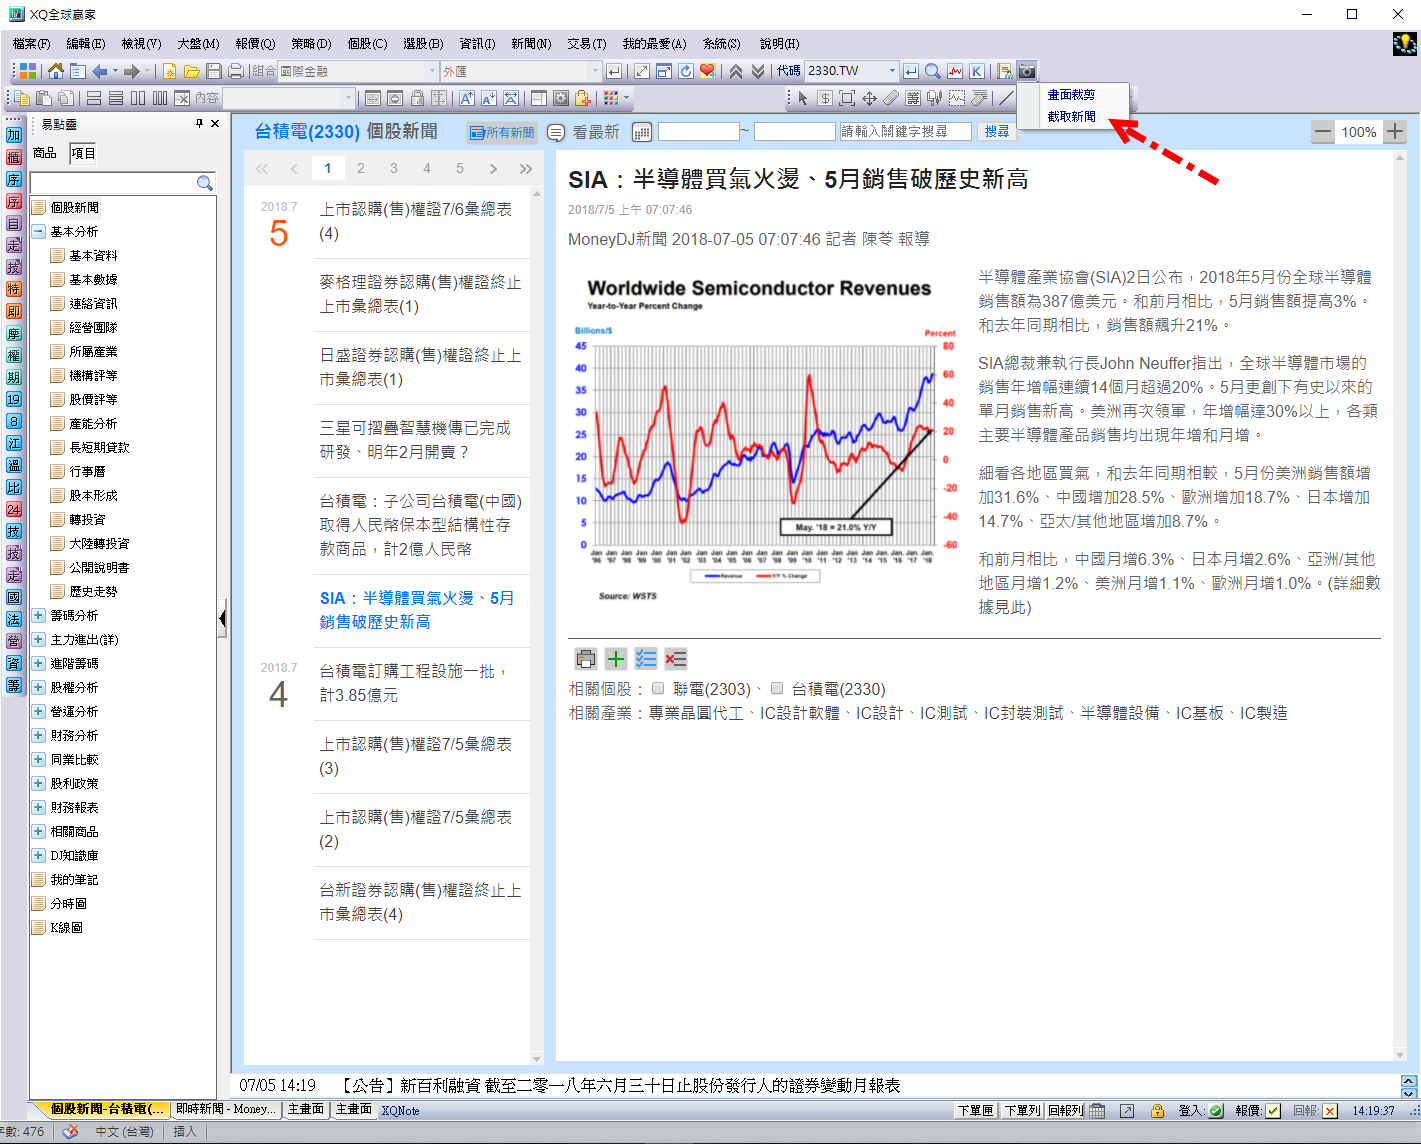Print the article with the grey printer icon

point(586,659)
